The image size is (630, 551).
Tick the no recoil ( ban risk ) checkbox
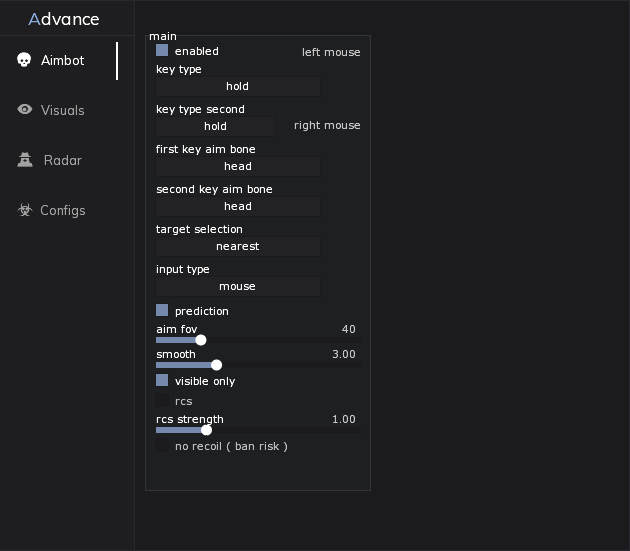click(x=162, y=446)
